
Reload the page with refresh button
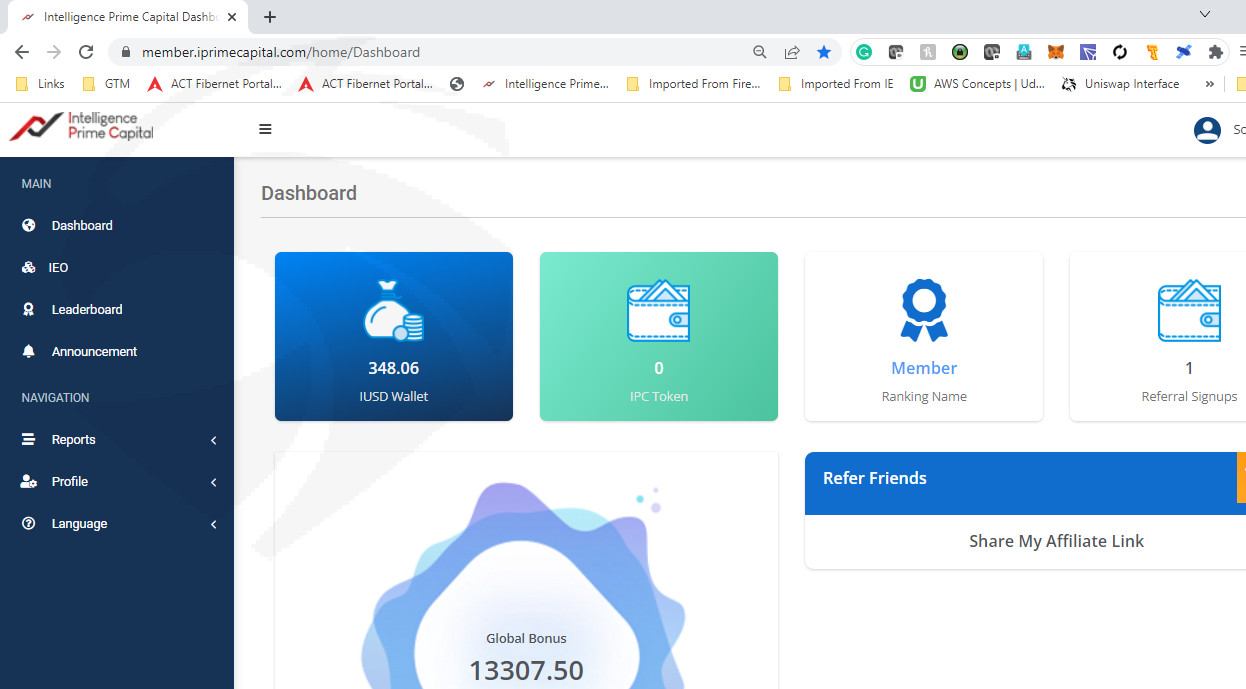(86, 52)
